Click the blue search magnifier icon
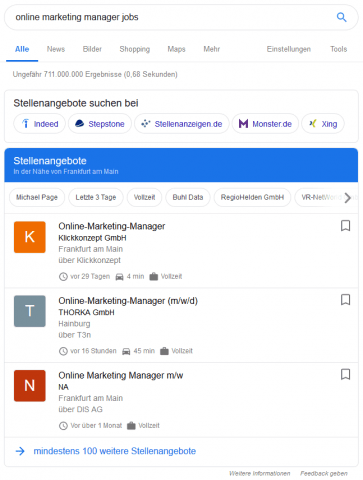 341,17
